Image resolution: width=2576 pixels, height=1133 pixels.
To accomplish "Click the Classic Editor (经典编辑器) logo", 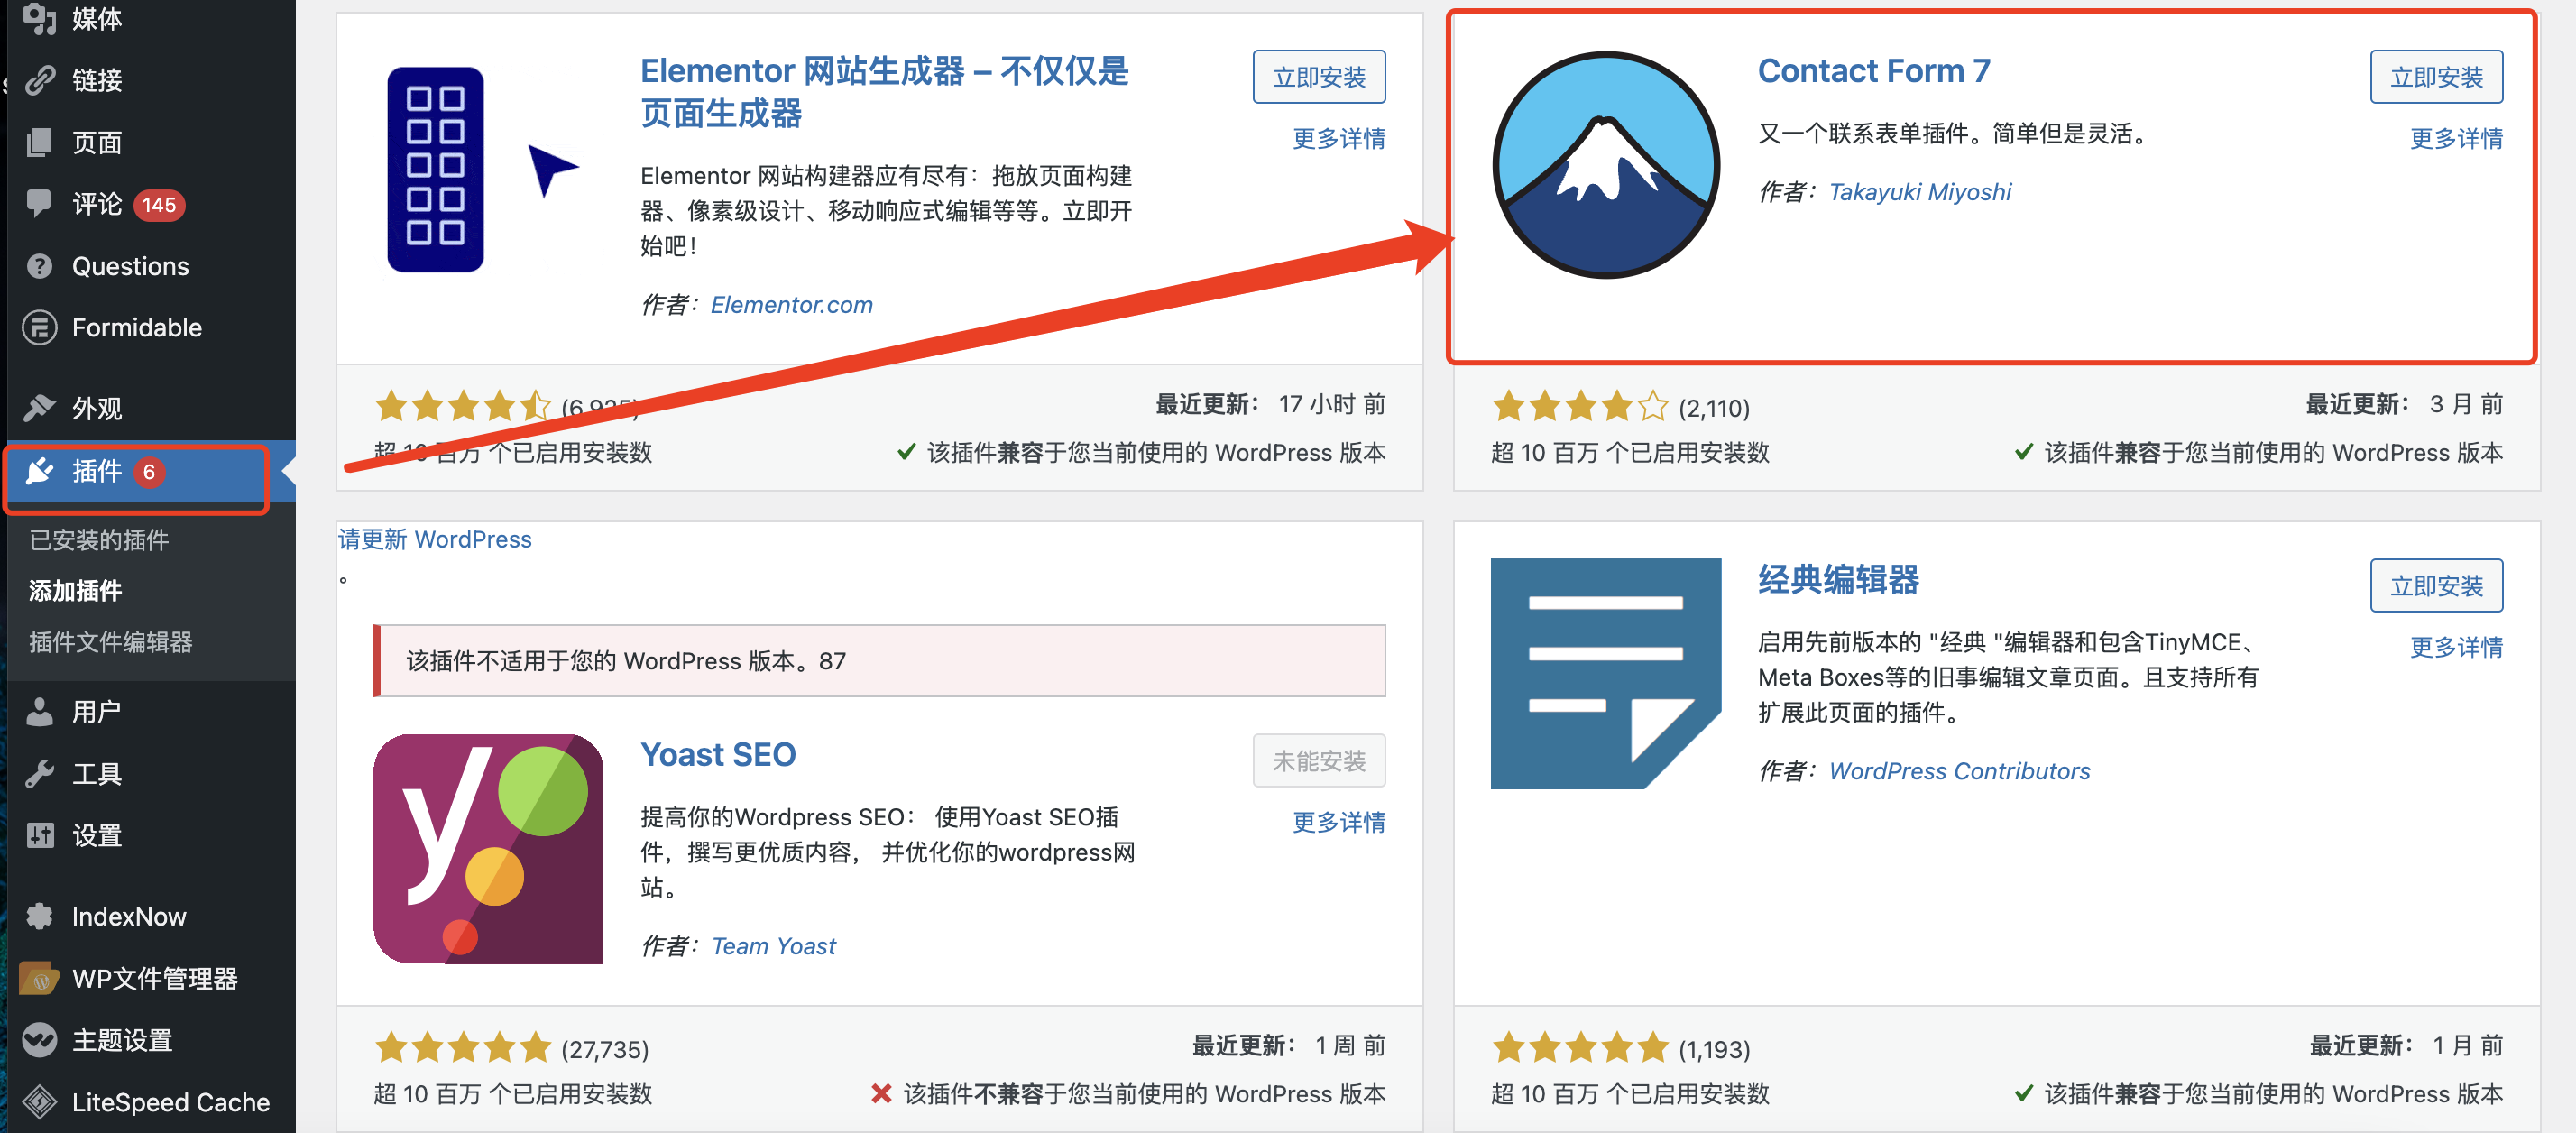I will coord(1606,674).
